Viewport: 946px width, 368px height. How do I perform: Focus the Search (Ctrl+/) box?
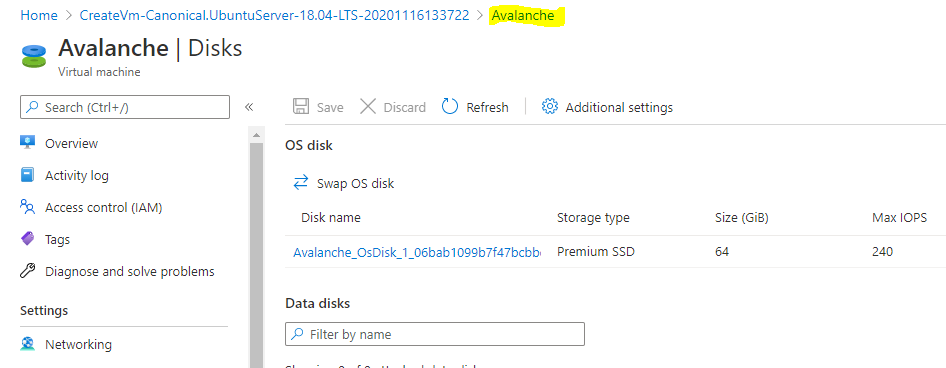click(x=125, y=107)
